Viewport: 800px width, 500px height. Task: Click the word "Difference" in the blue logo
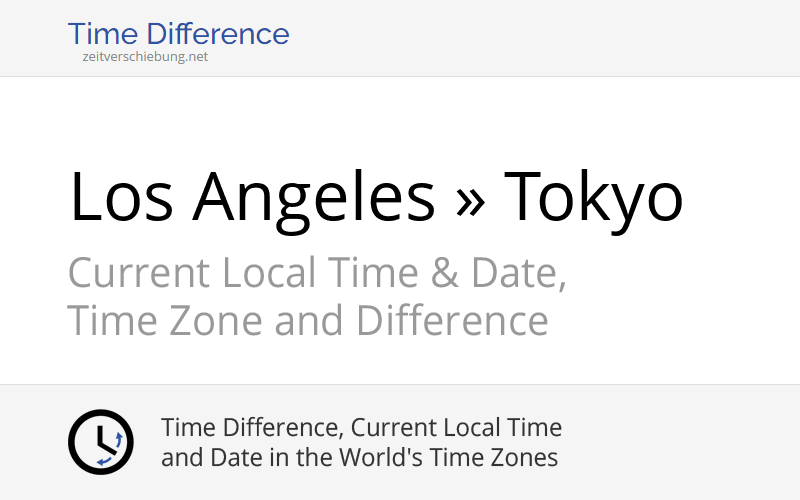coord(218,34)
